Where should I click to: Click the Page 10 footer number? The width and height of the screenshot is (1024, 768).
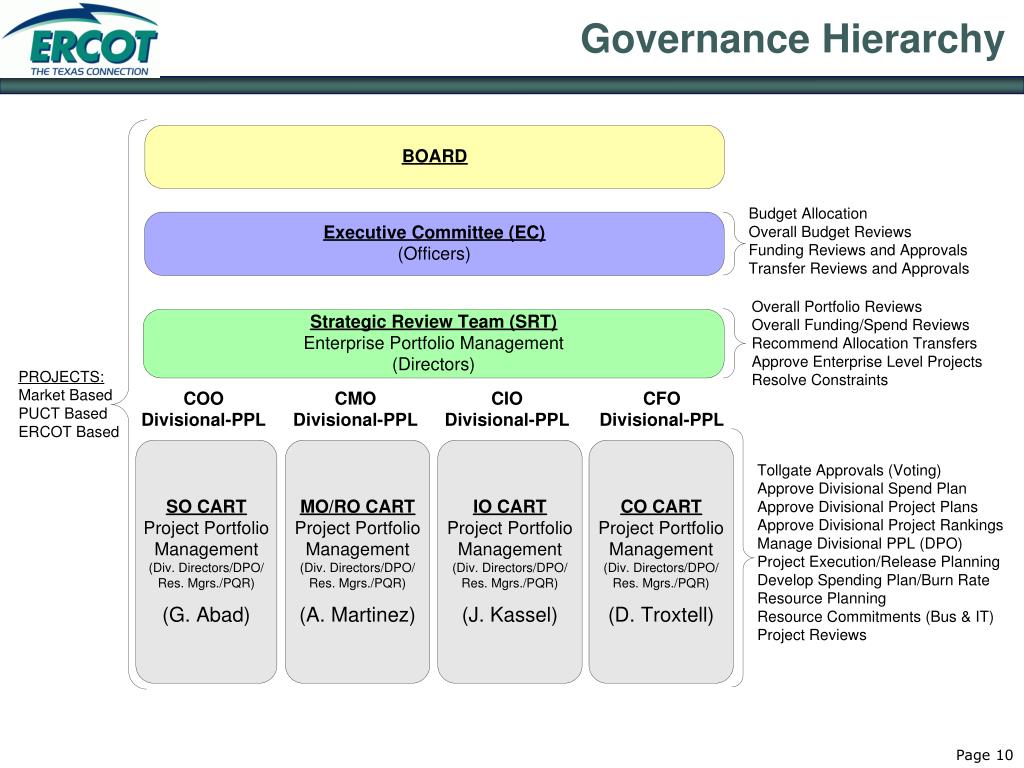[x=984, y=755]
